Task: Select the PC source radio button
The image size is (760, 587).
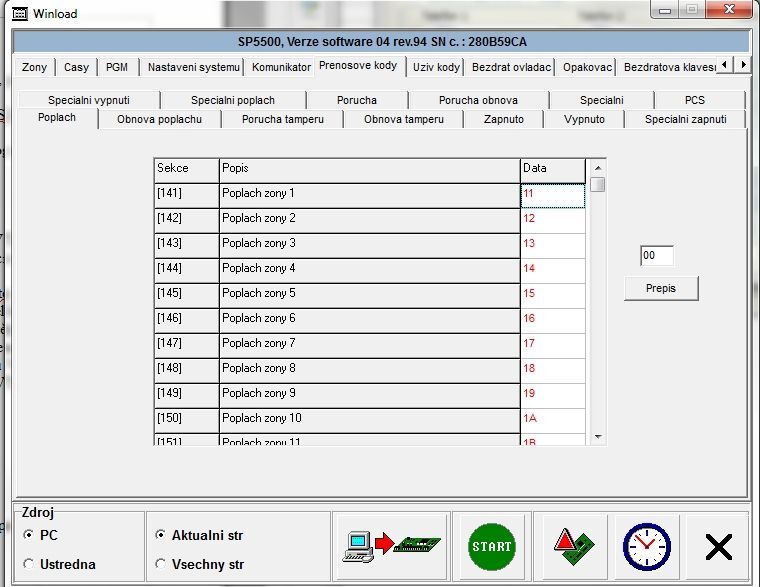Action: [x=29, y=535]
